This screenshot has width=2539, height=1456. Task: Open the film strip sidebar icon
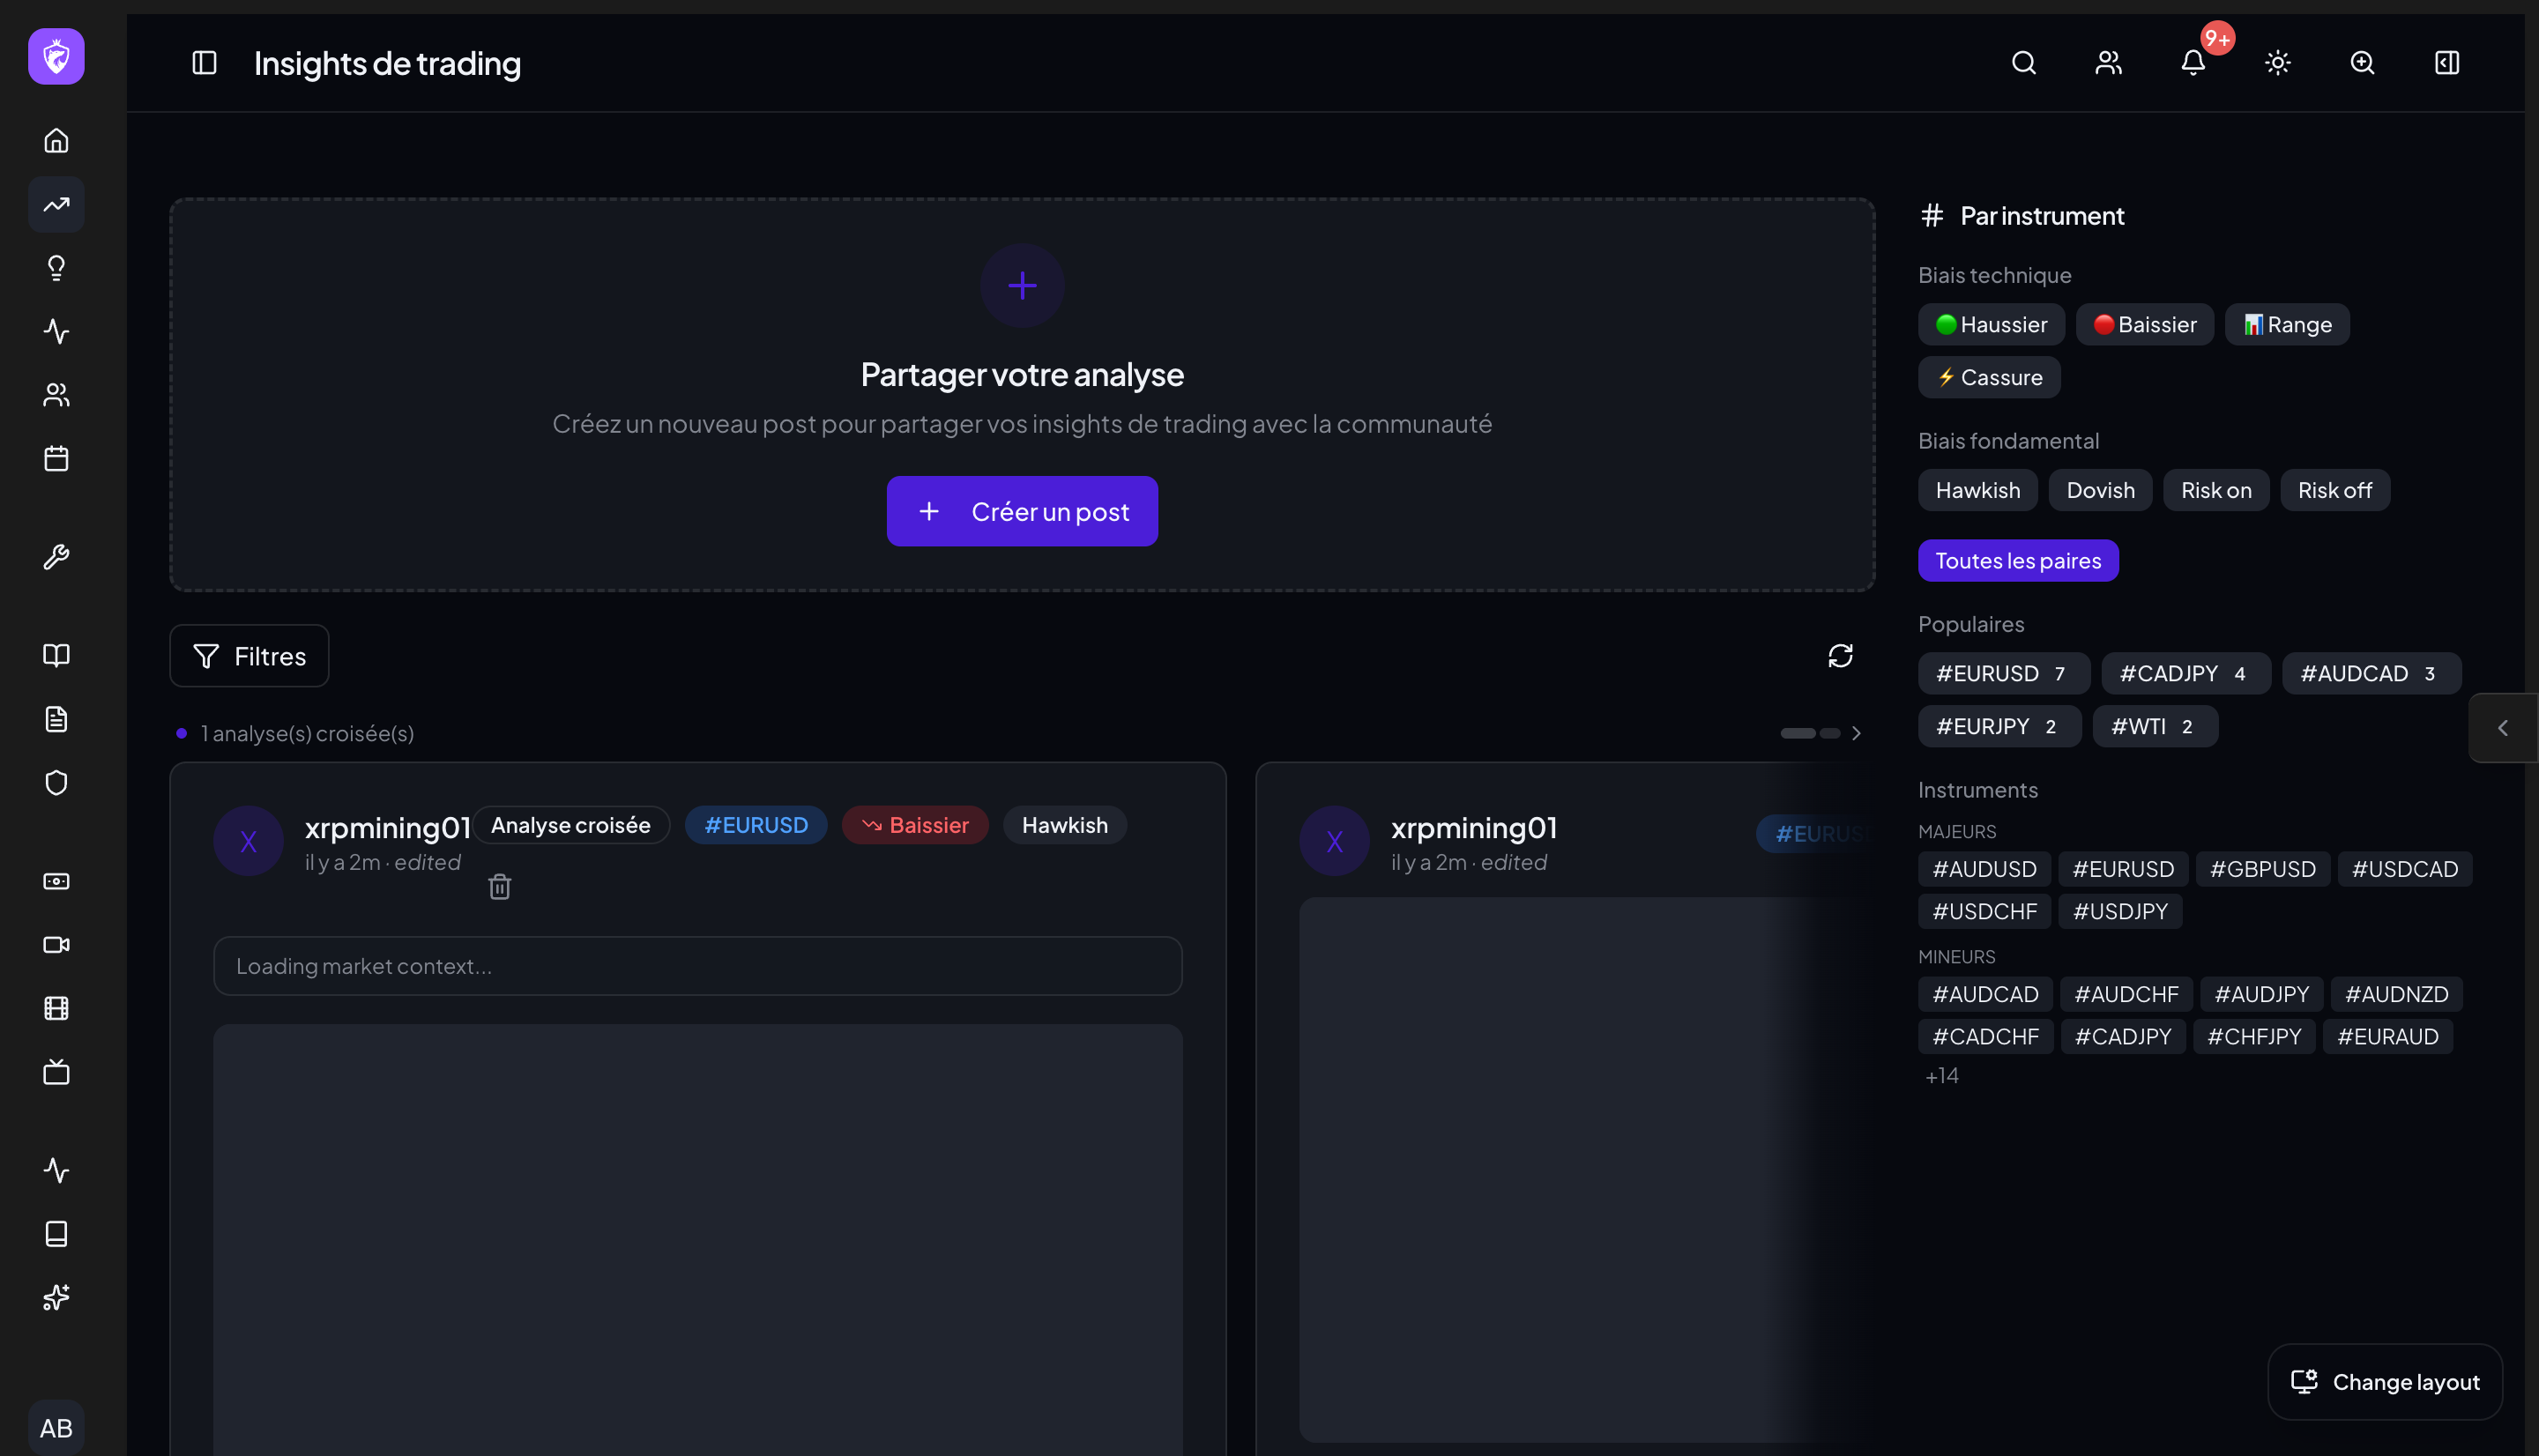point(56,1008)
